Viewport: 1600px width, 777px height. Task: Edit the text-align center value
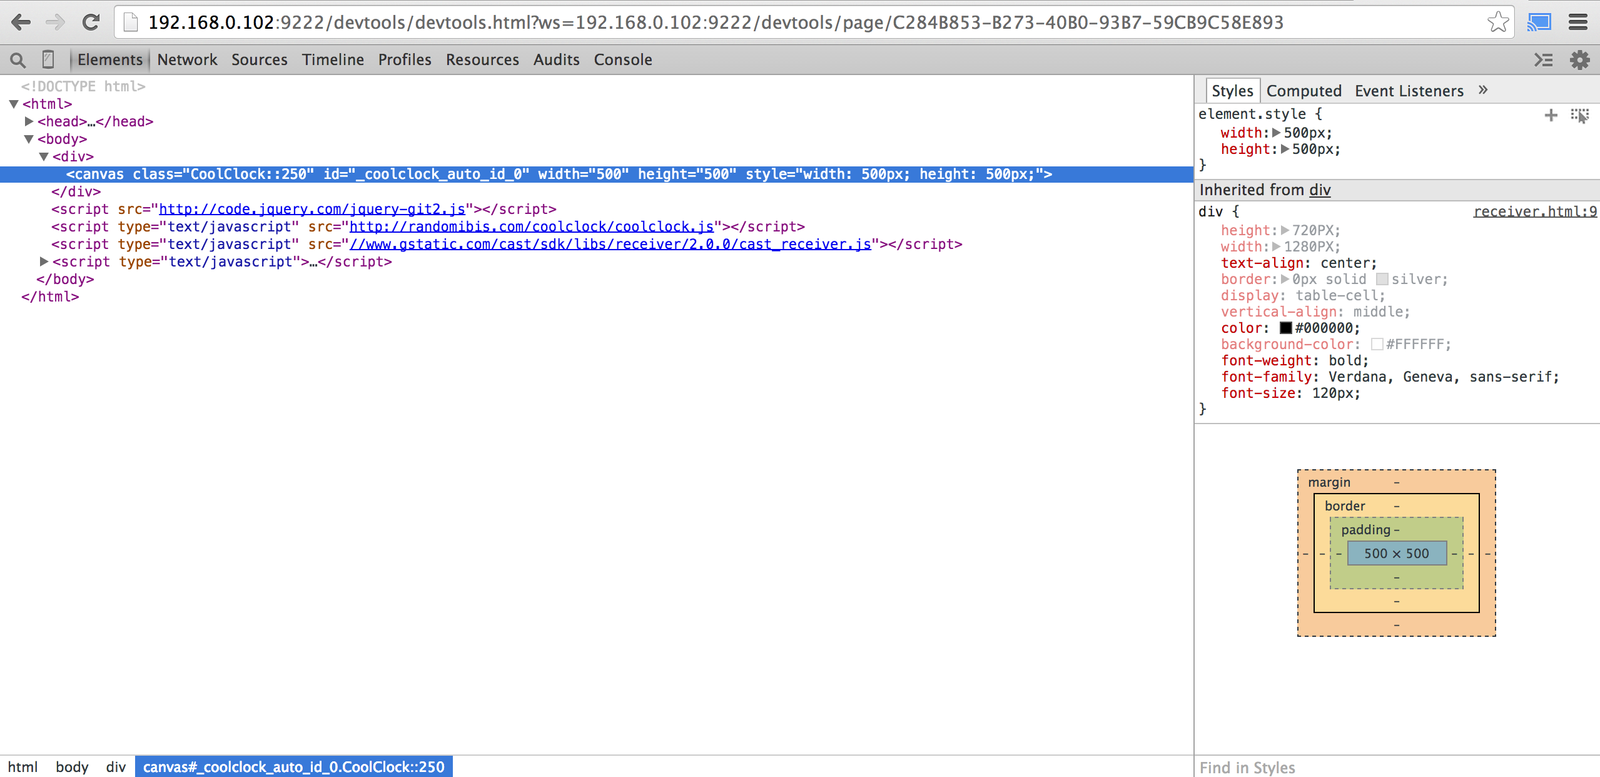point(1344,263)
